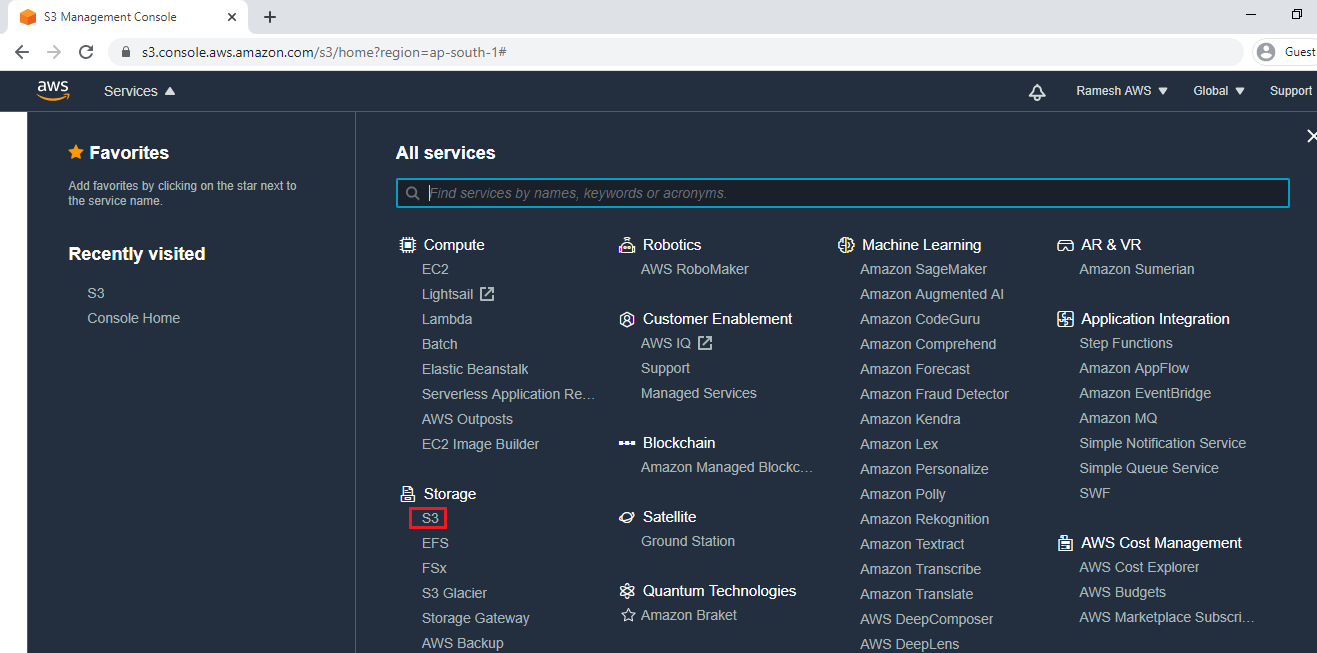Reload the page with the refresh icon
Viewport: 1317px width, 653px height.
(x=86, y=51)
